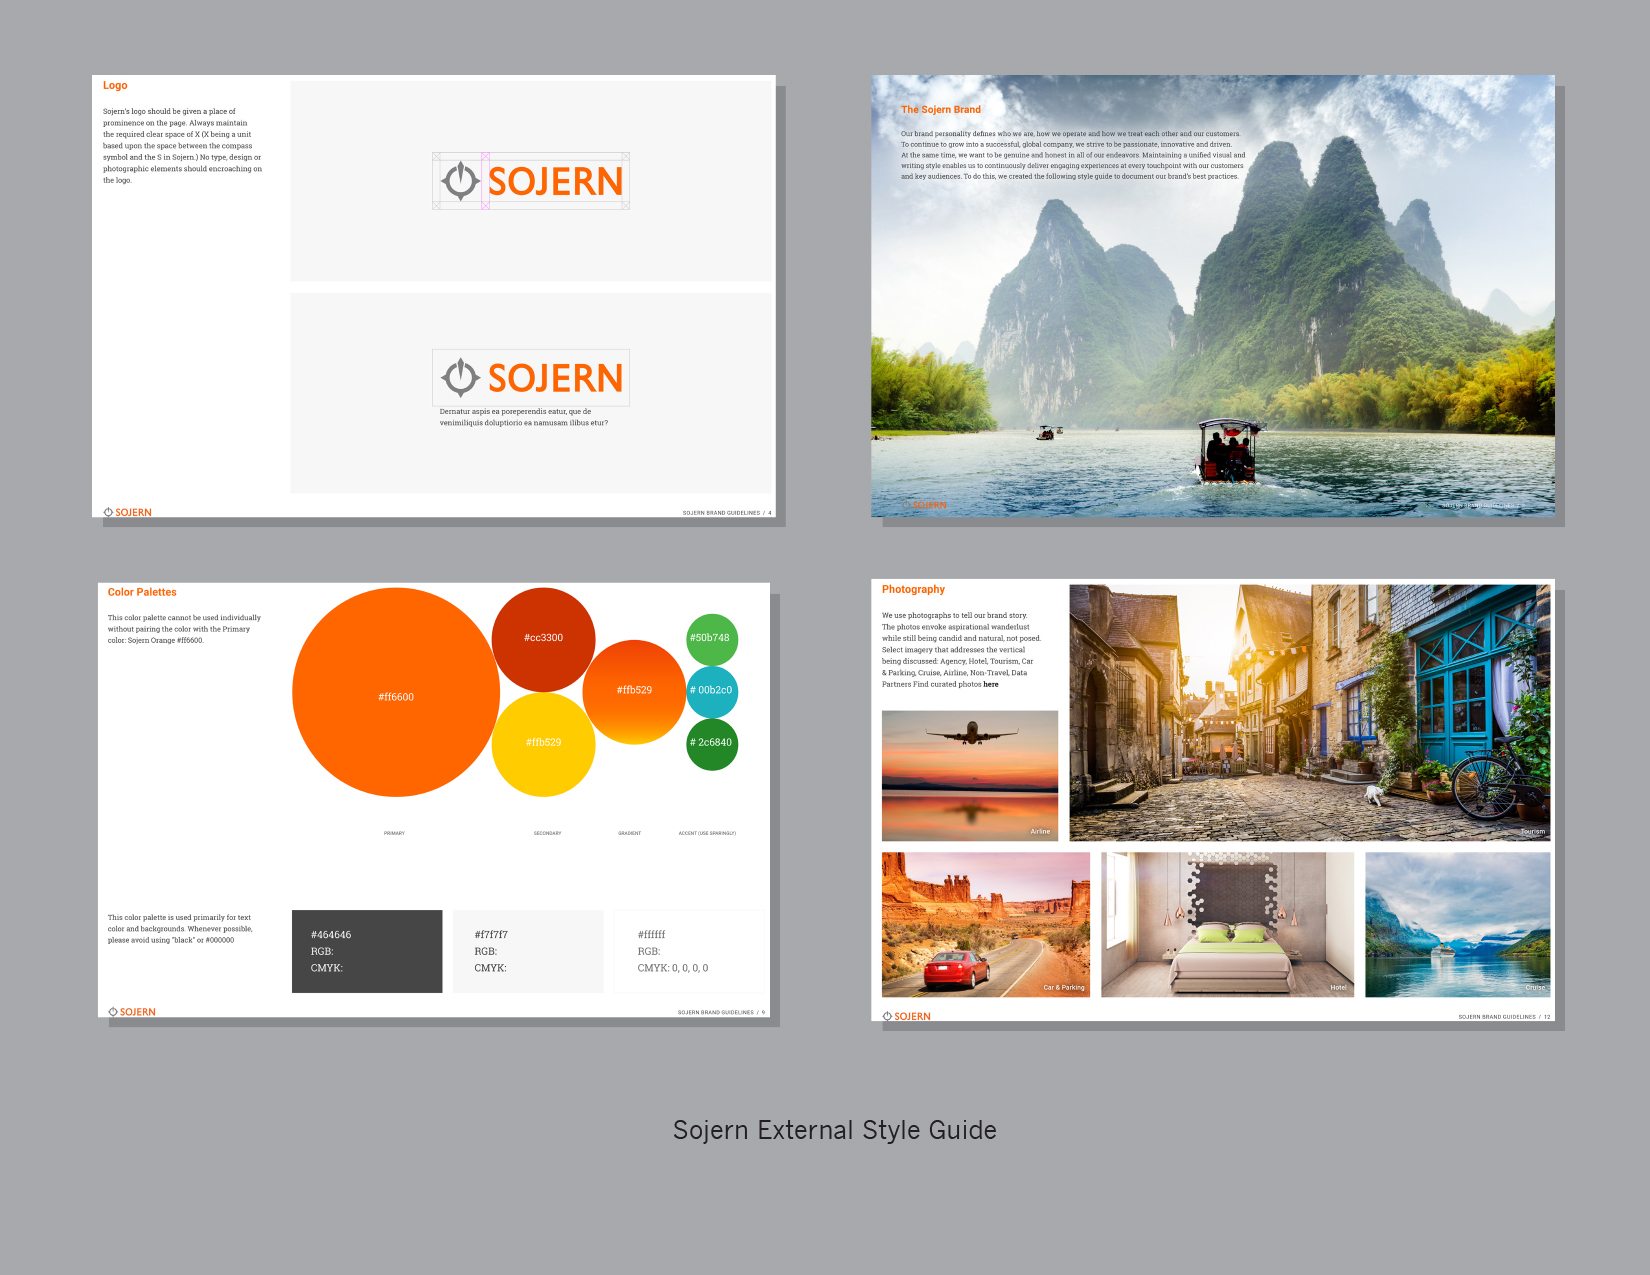
Task: Select the orange gradient #ffb529 circle
Action: point(634,692)
